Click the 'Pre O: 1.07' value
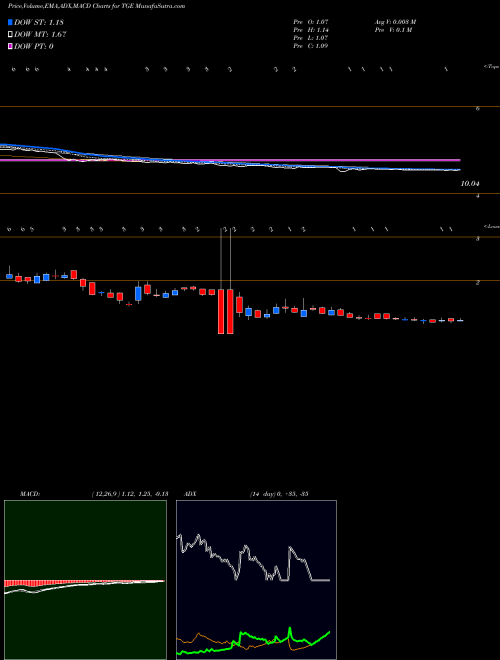 (x=312, y=22)
